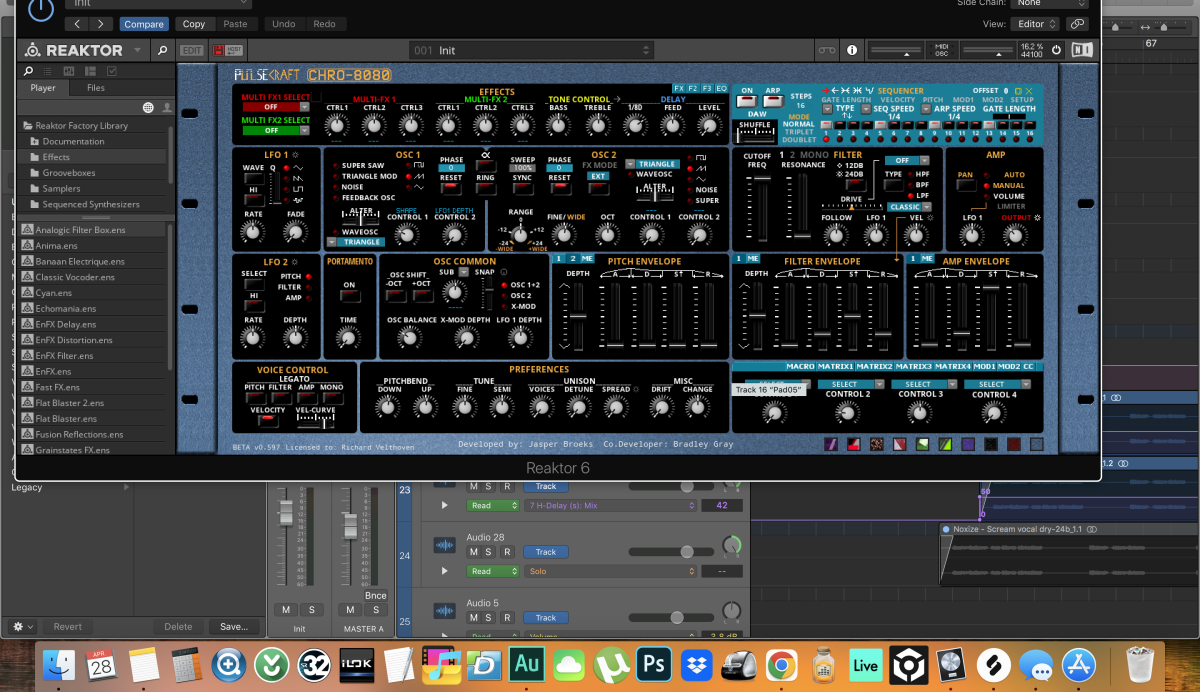Click the Track button on Audio 28
Screen dimensions: 1200x692
coord(545,552)
